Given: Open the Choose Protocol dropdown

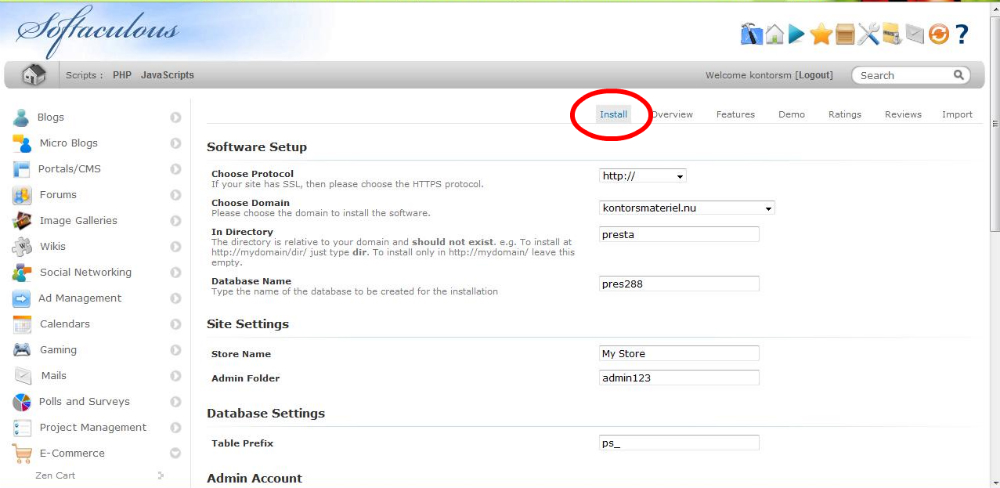Looking at the screenshot, I should (x=643, y=175).
